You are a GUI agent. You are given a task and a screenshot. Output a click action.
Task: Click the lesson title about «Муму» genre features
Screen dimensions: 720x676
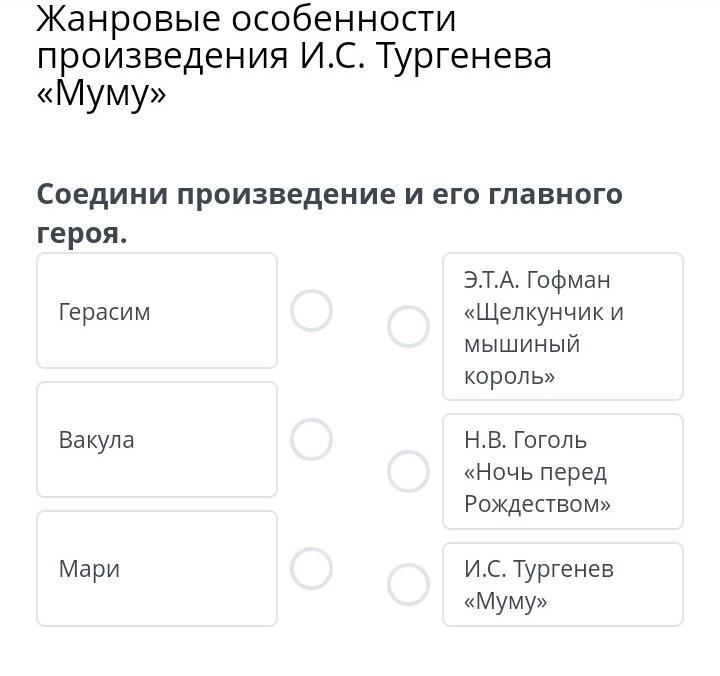click(294, 57)
